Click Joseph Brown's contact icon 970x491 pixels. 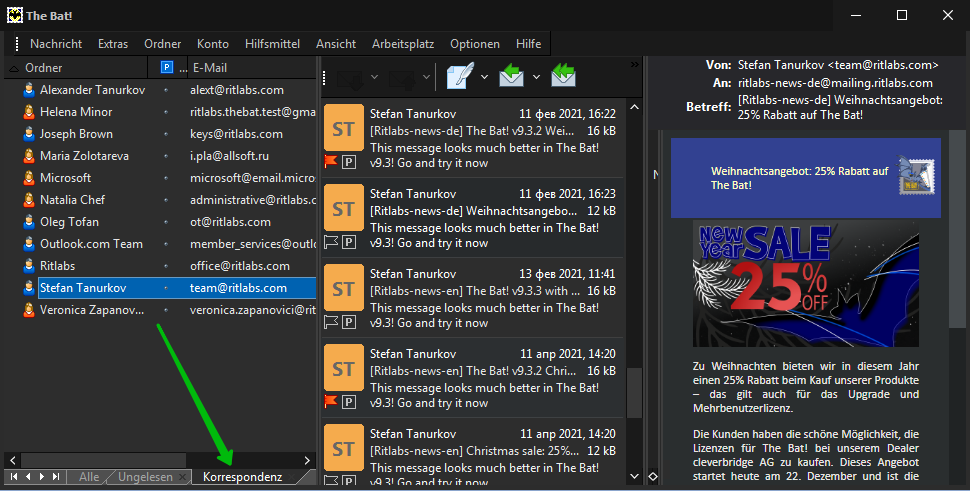(x=28, y=134)
